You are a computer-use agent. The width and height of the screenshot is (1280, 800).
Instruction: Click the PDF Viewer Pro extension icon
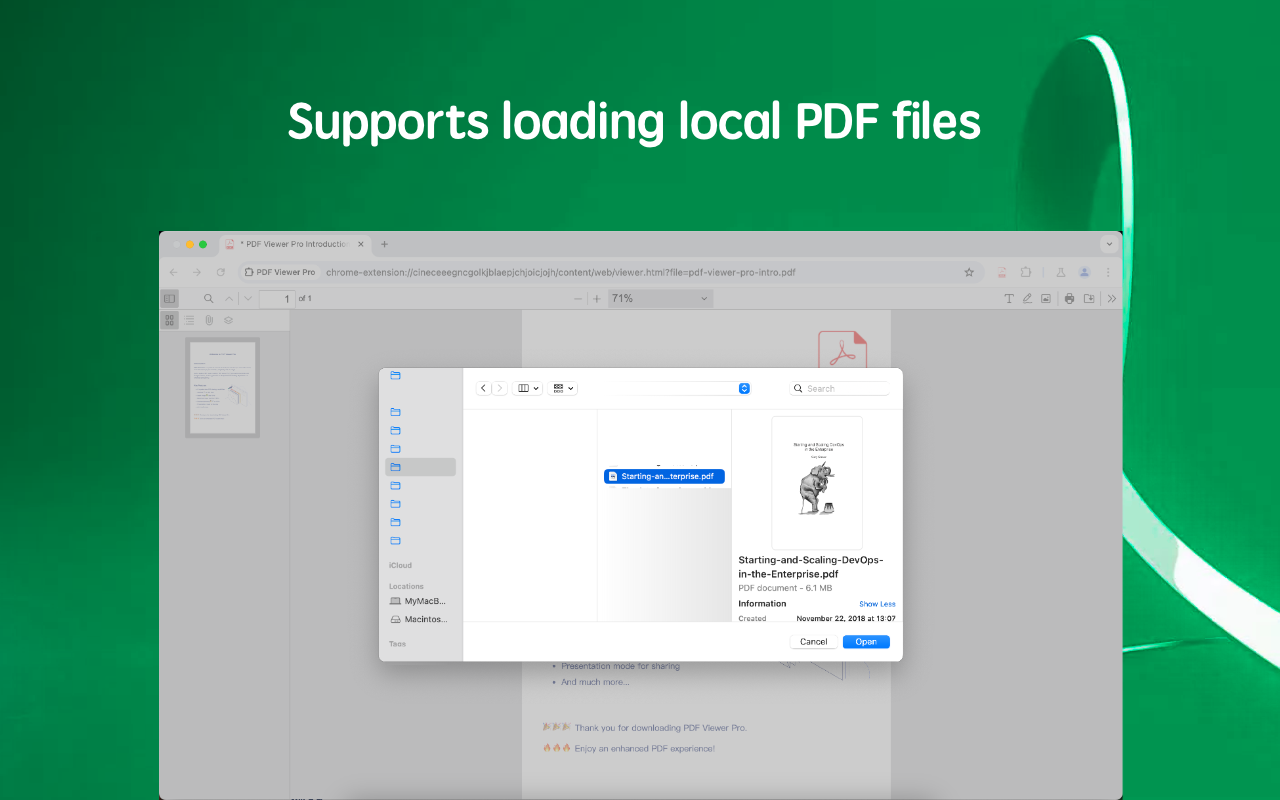tap(1001, 272)
